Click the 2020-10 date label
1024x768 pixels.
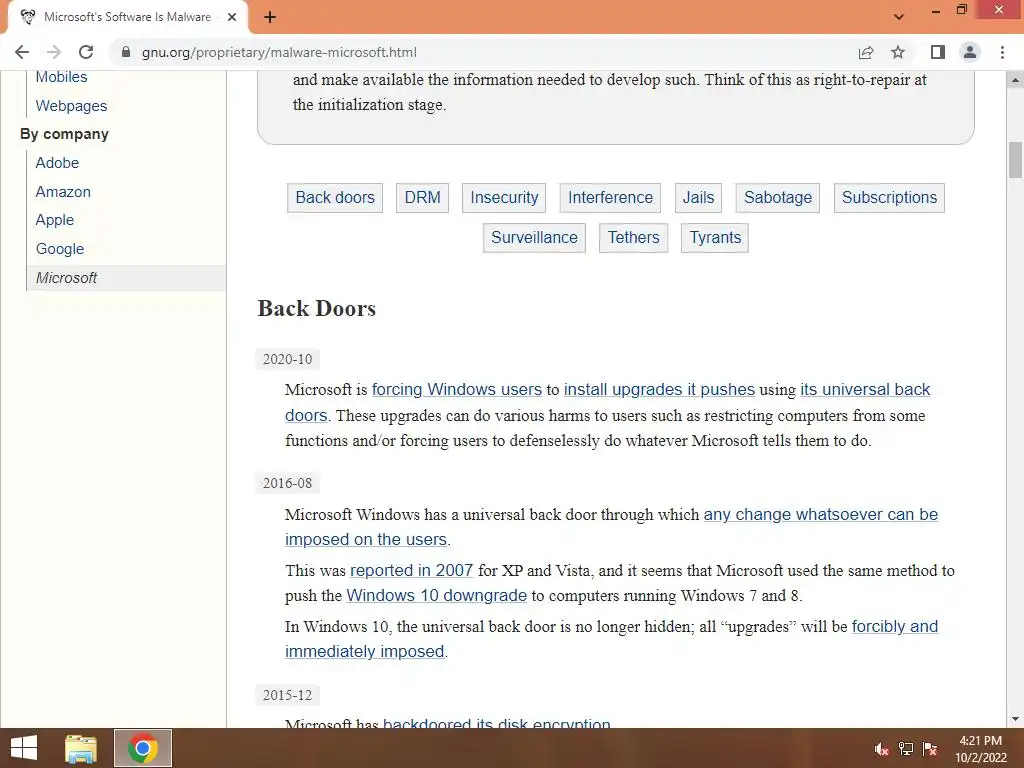coord(287,359)
